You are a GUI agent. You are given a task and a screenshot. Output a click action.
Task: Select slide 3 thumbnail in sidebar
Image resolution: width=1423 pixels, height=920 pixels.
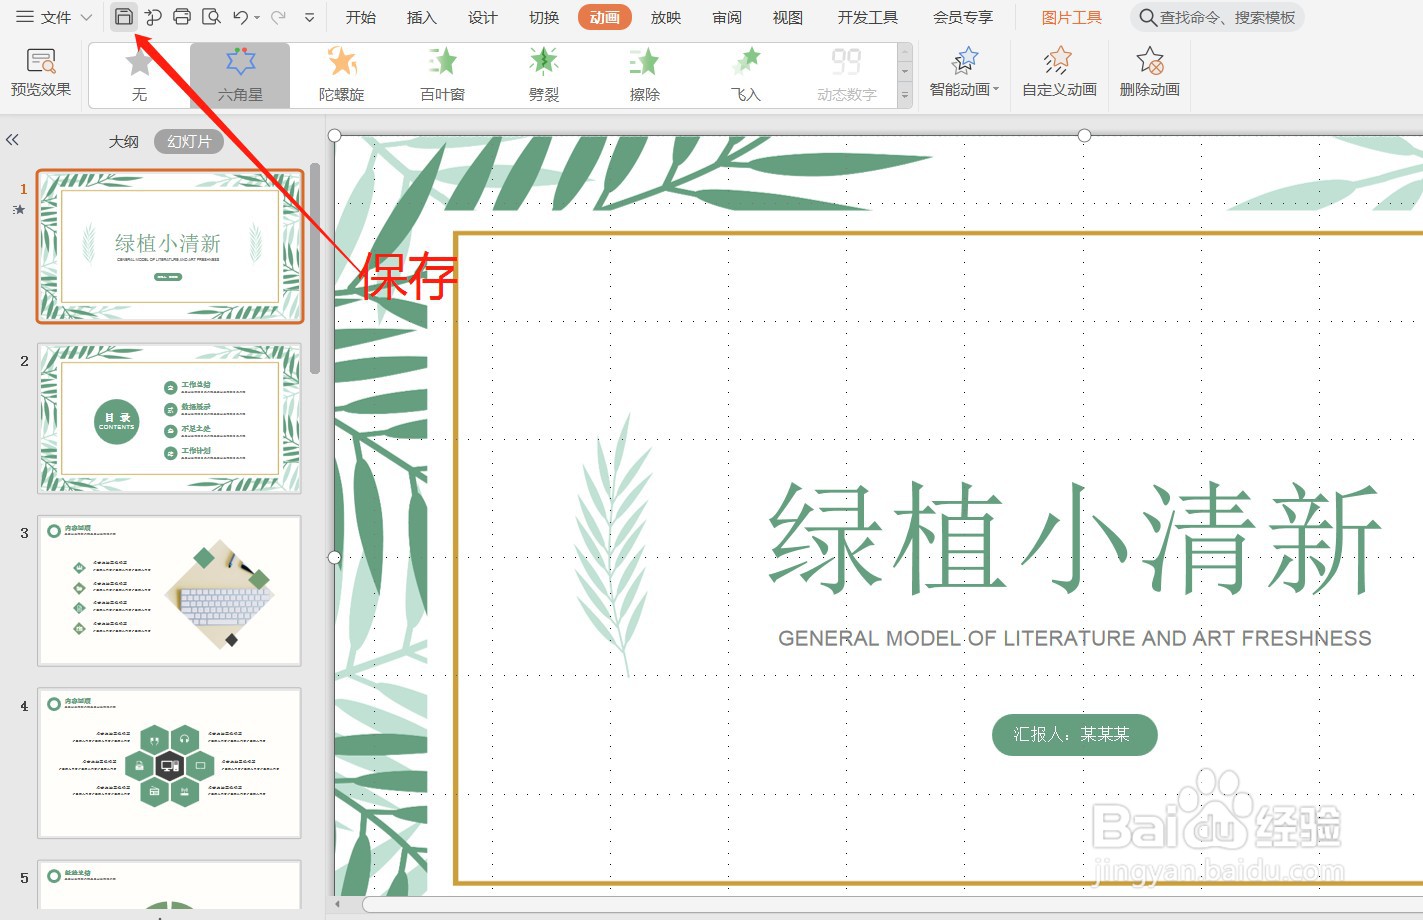(x=168, y=590)
